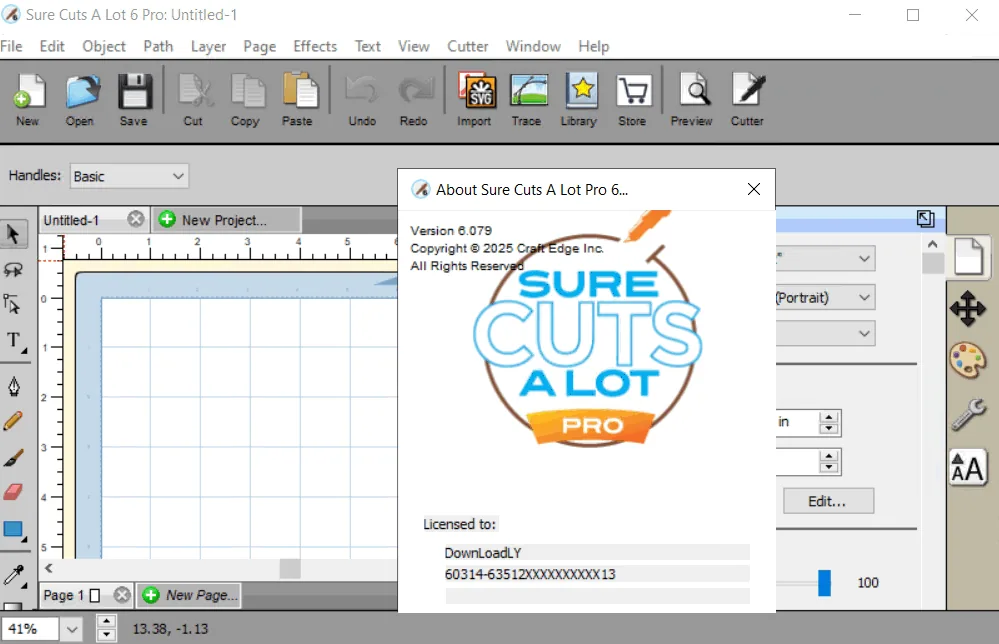The image size is (999, 644).
Task: Select the arrow Selection tool
Action: (x=13, y=234)
